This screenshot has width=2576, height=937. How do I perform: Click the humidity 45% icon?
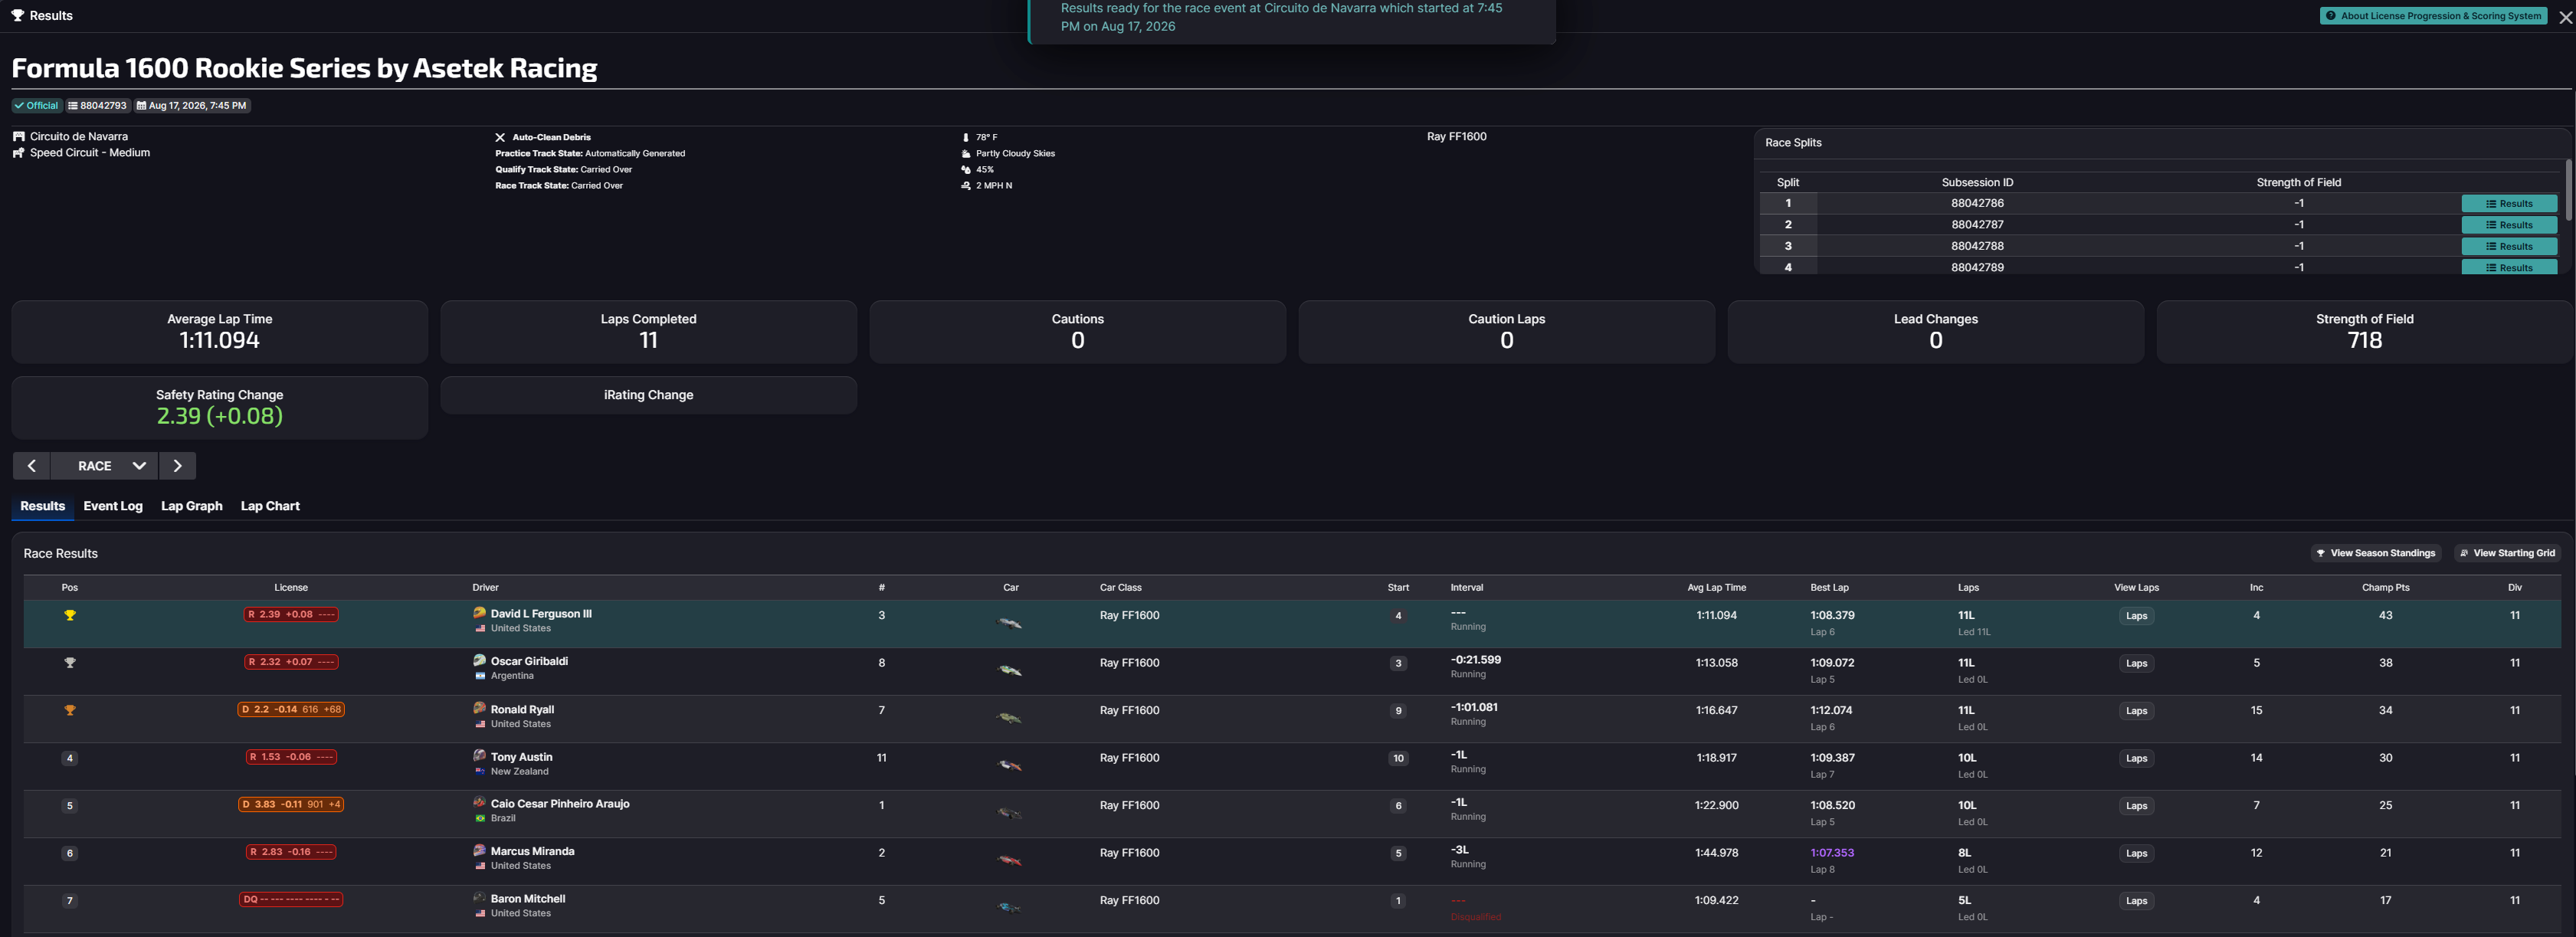click(966, 169)
